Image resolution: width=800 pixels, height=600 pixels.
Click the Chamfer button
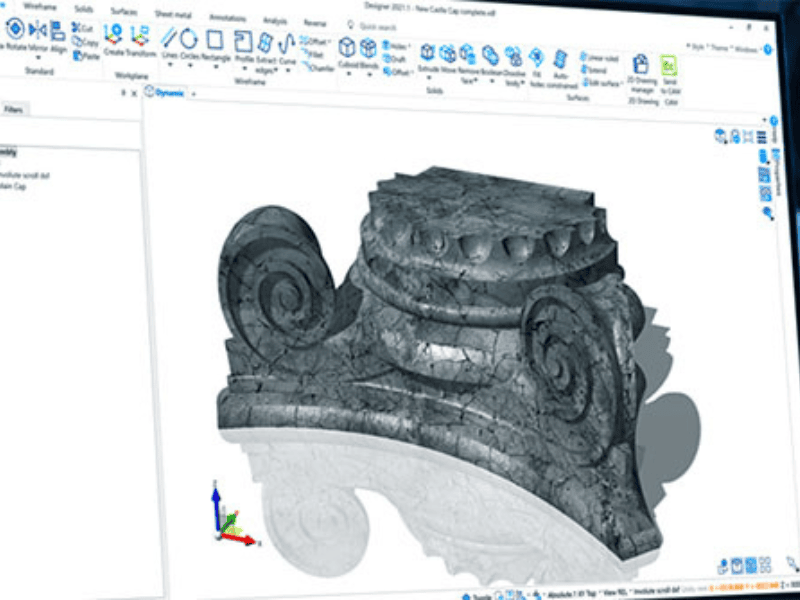321,67
